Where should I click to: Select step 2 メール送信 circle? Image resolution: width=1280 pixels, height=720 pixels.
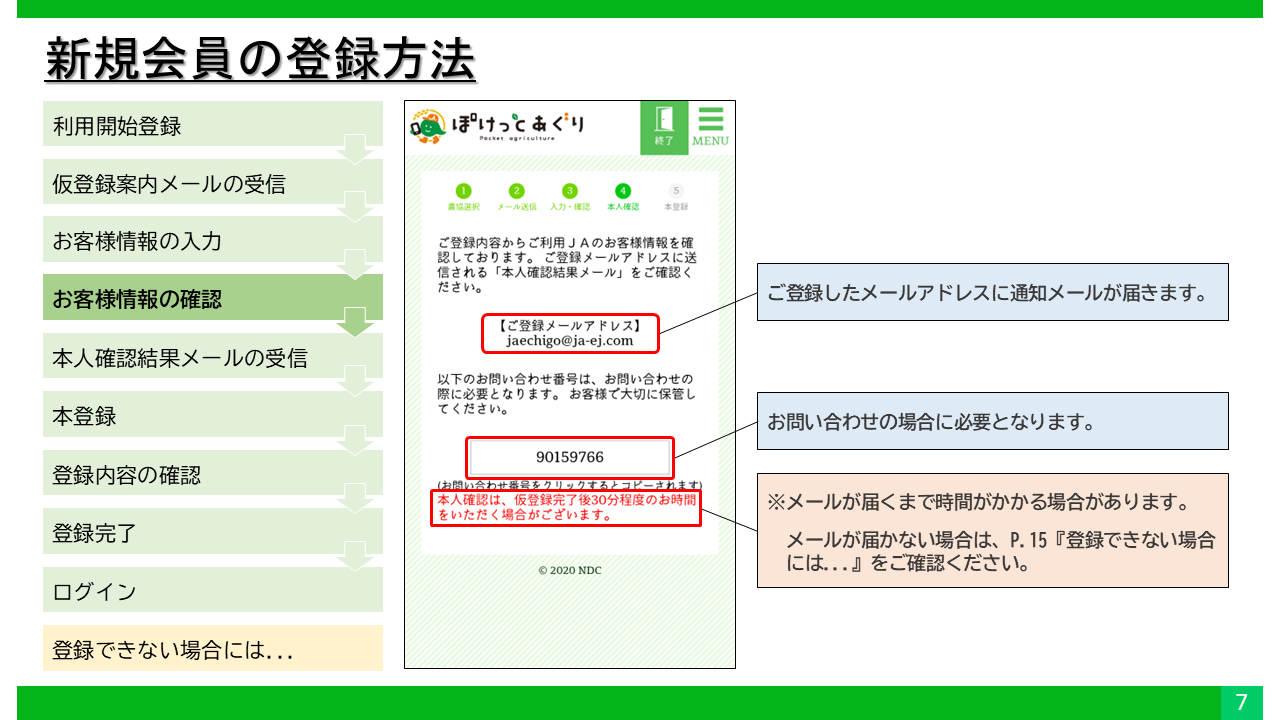(x=516, y=191)
